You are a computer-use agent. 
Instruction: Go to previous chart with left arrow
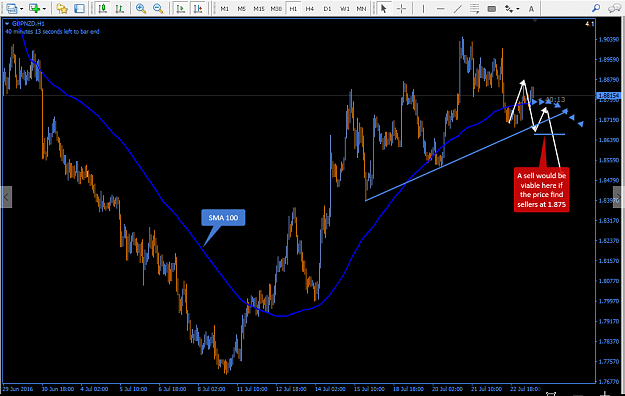(x=6, y=197)
